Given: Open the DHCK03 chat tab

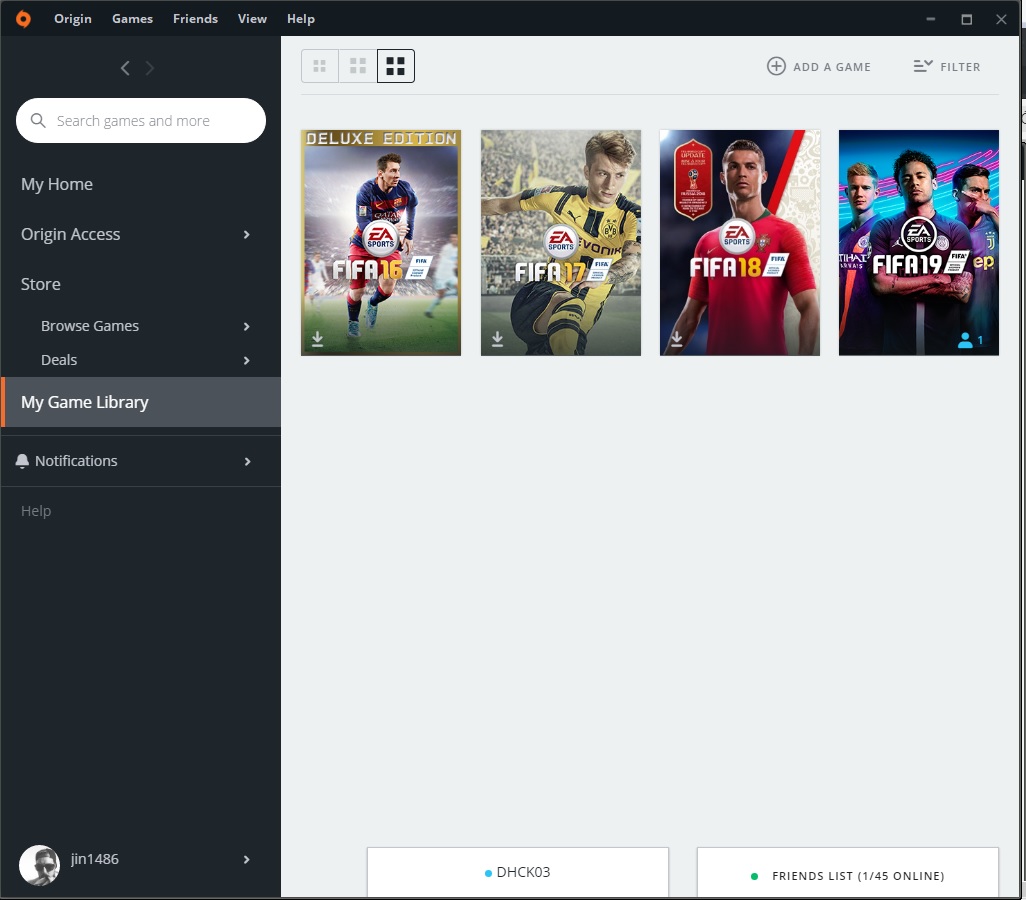Looking at the screenshot, I should point(518,873).
